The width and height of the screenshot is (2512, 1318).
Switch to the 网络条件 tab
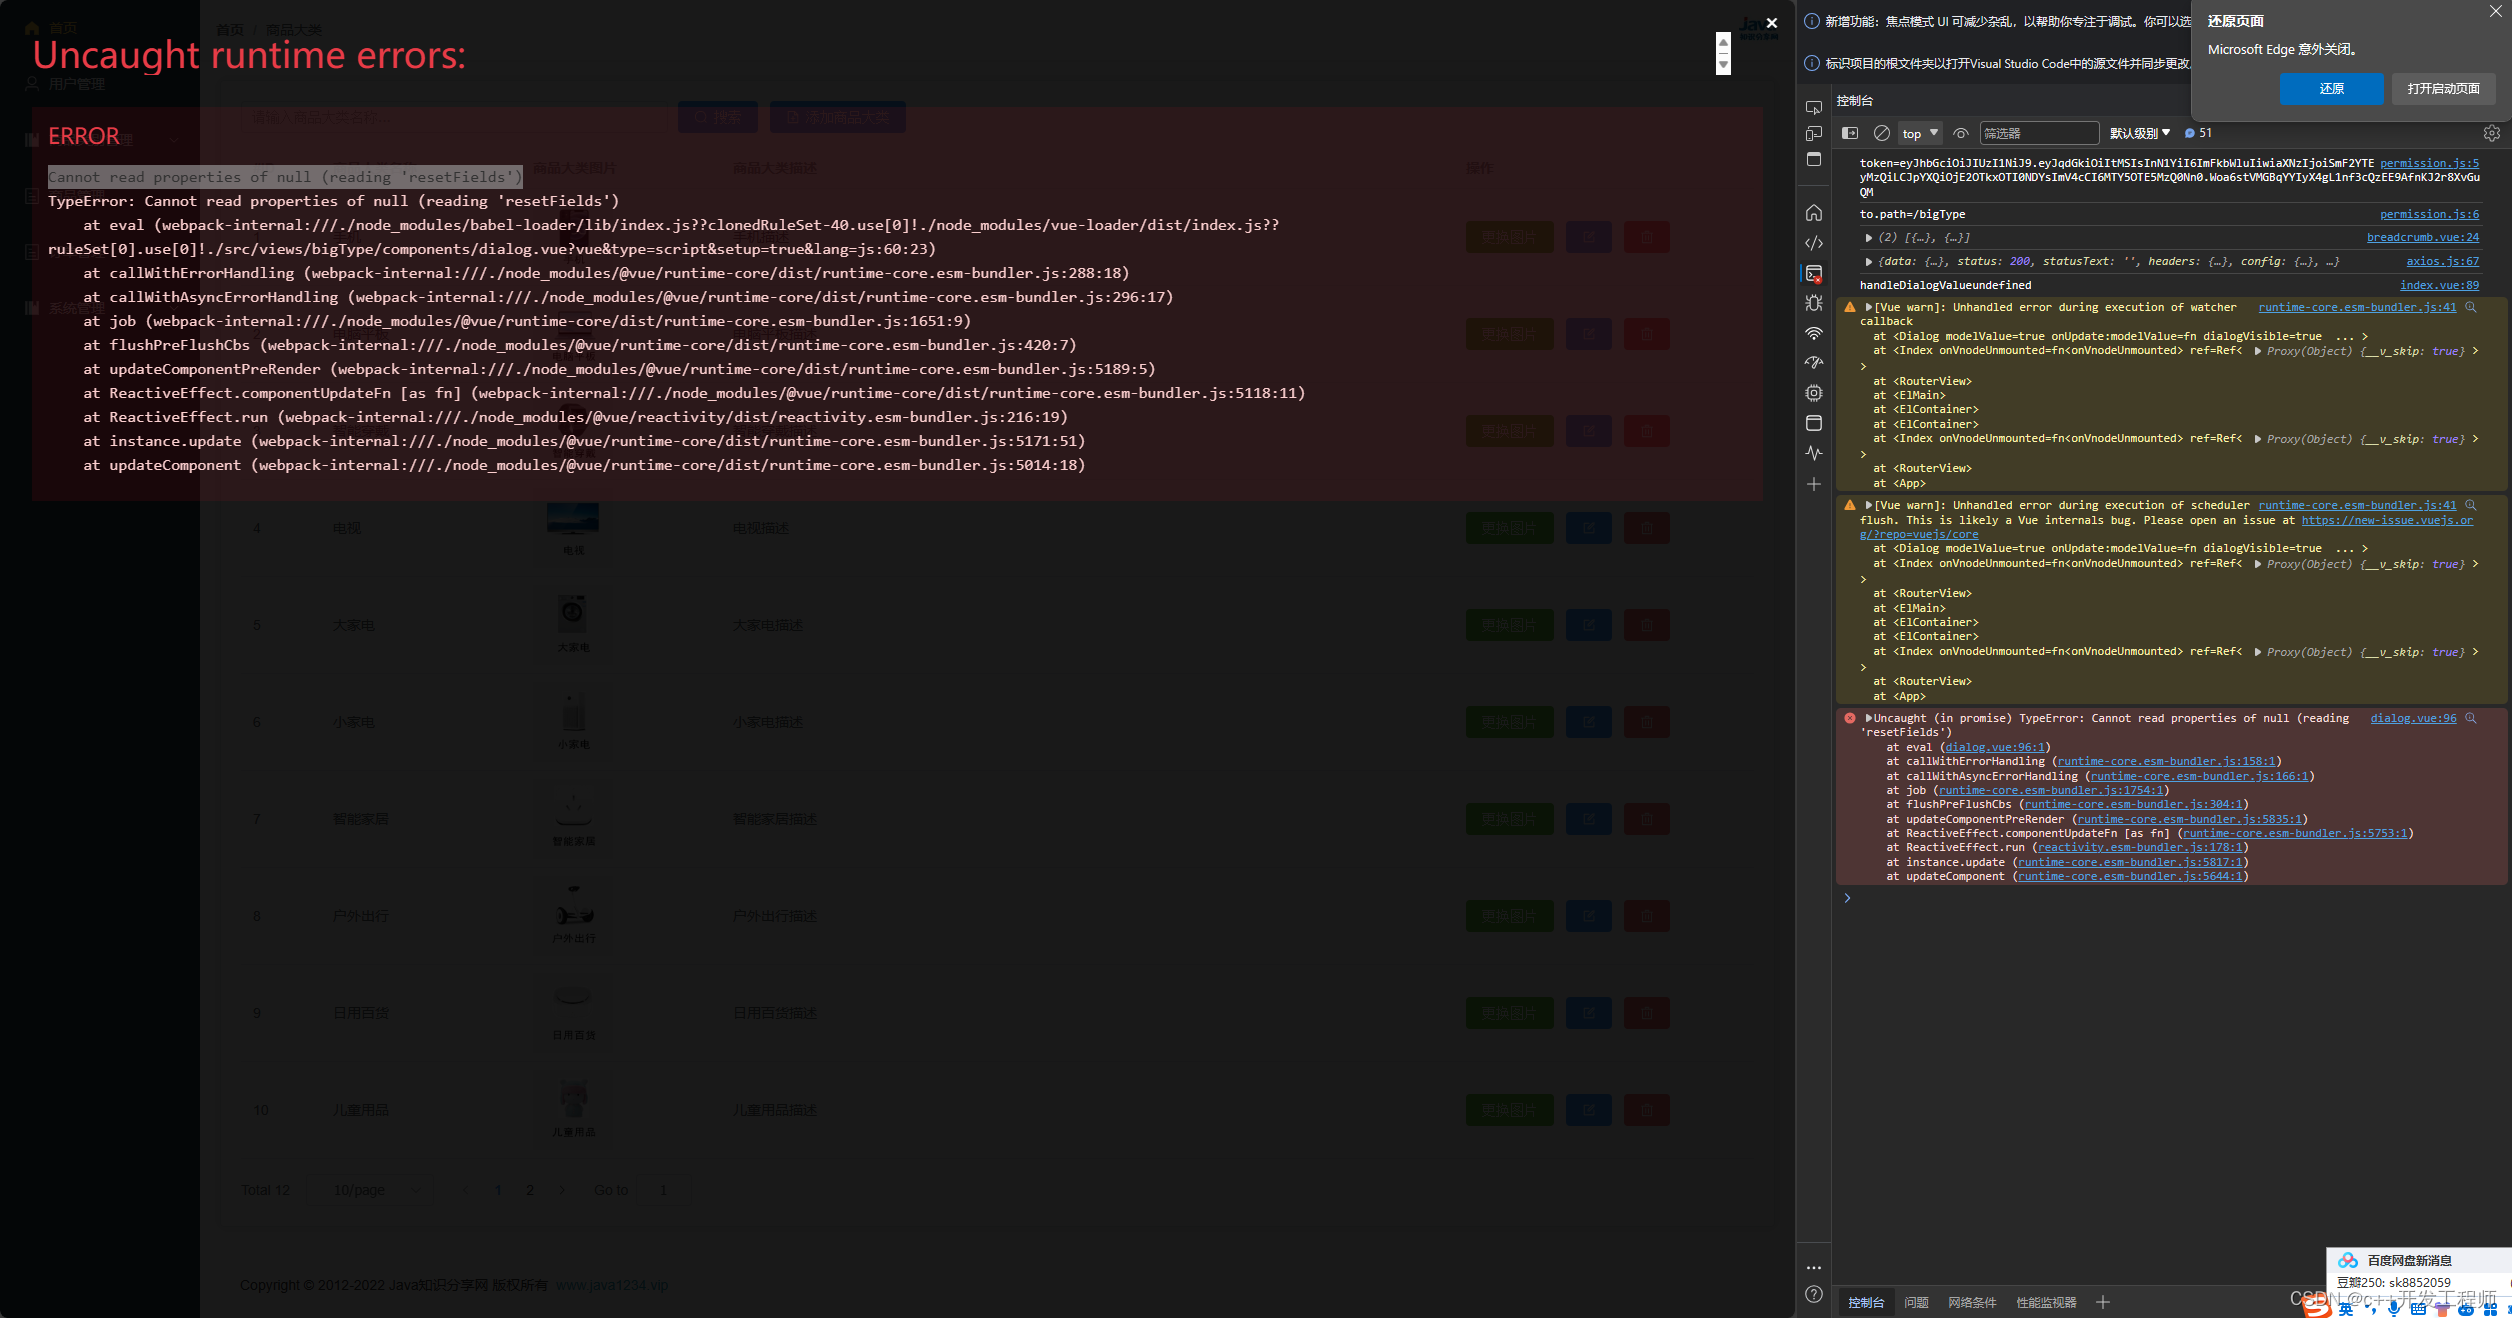click(x=1972, y=1302)
